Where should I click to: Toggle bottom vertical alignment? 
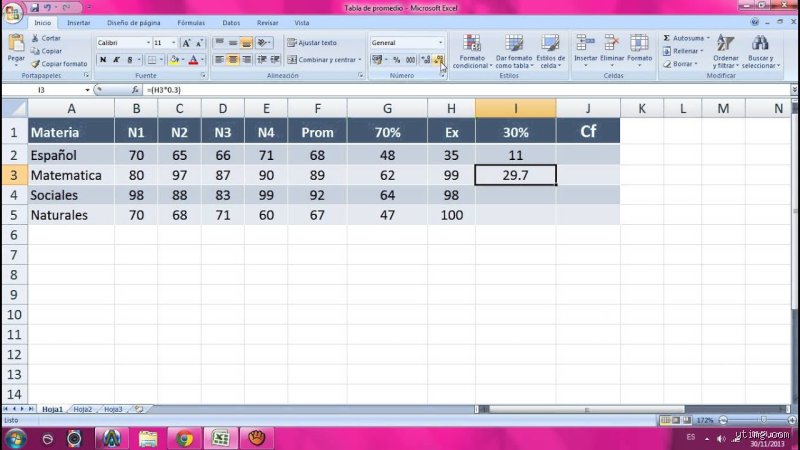pyautogui.click(x=246, y=43)
